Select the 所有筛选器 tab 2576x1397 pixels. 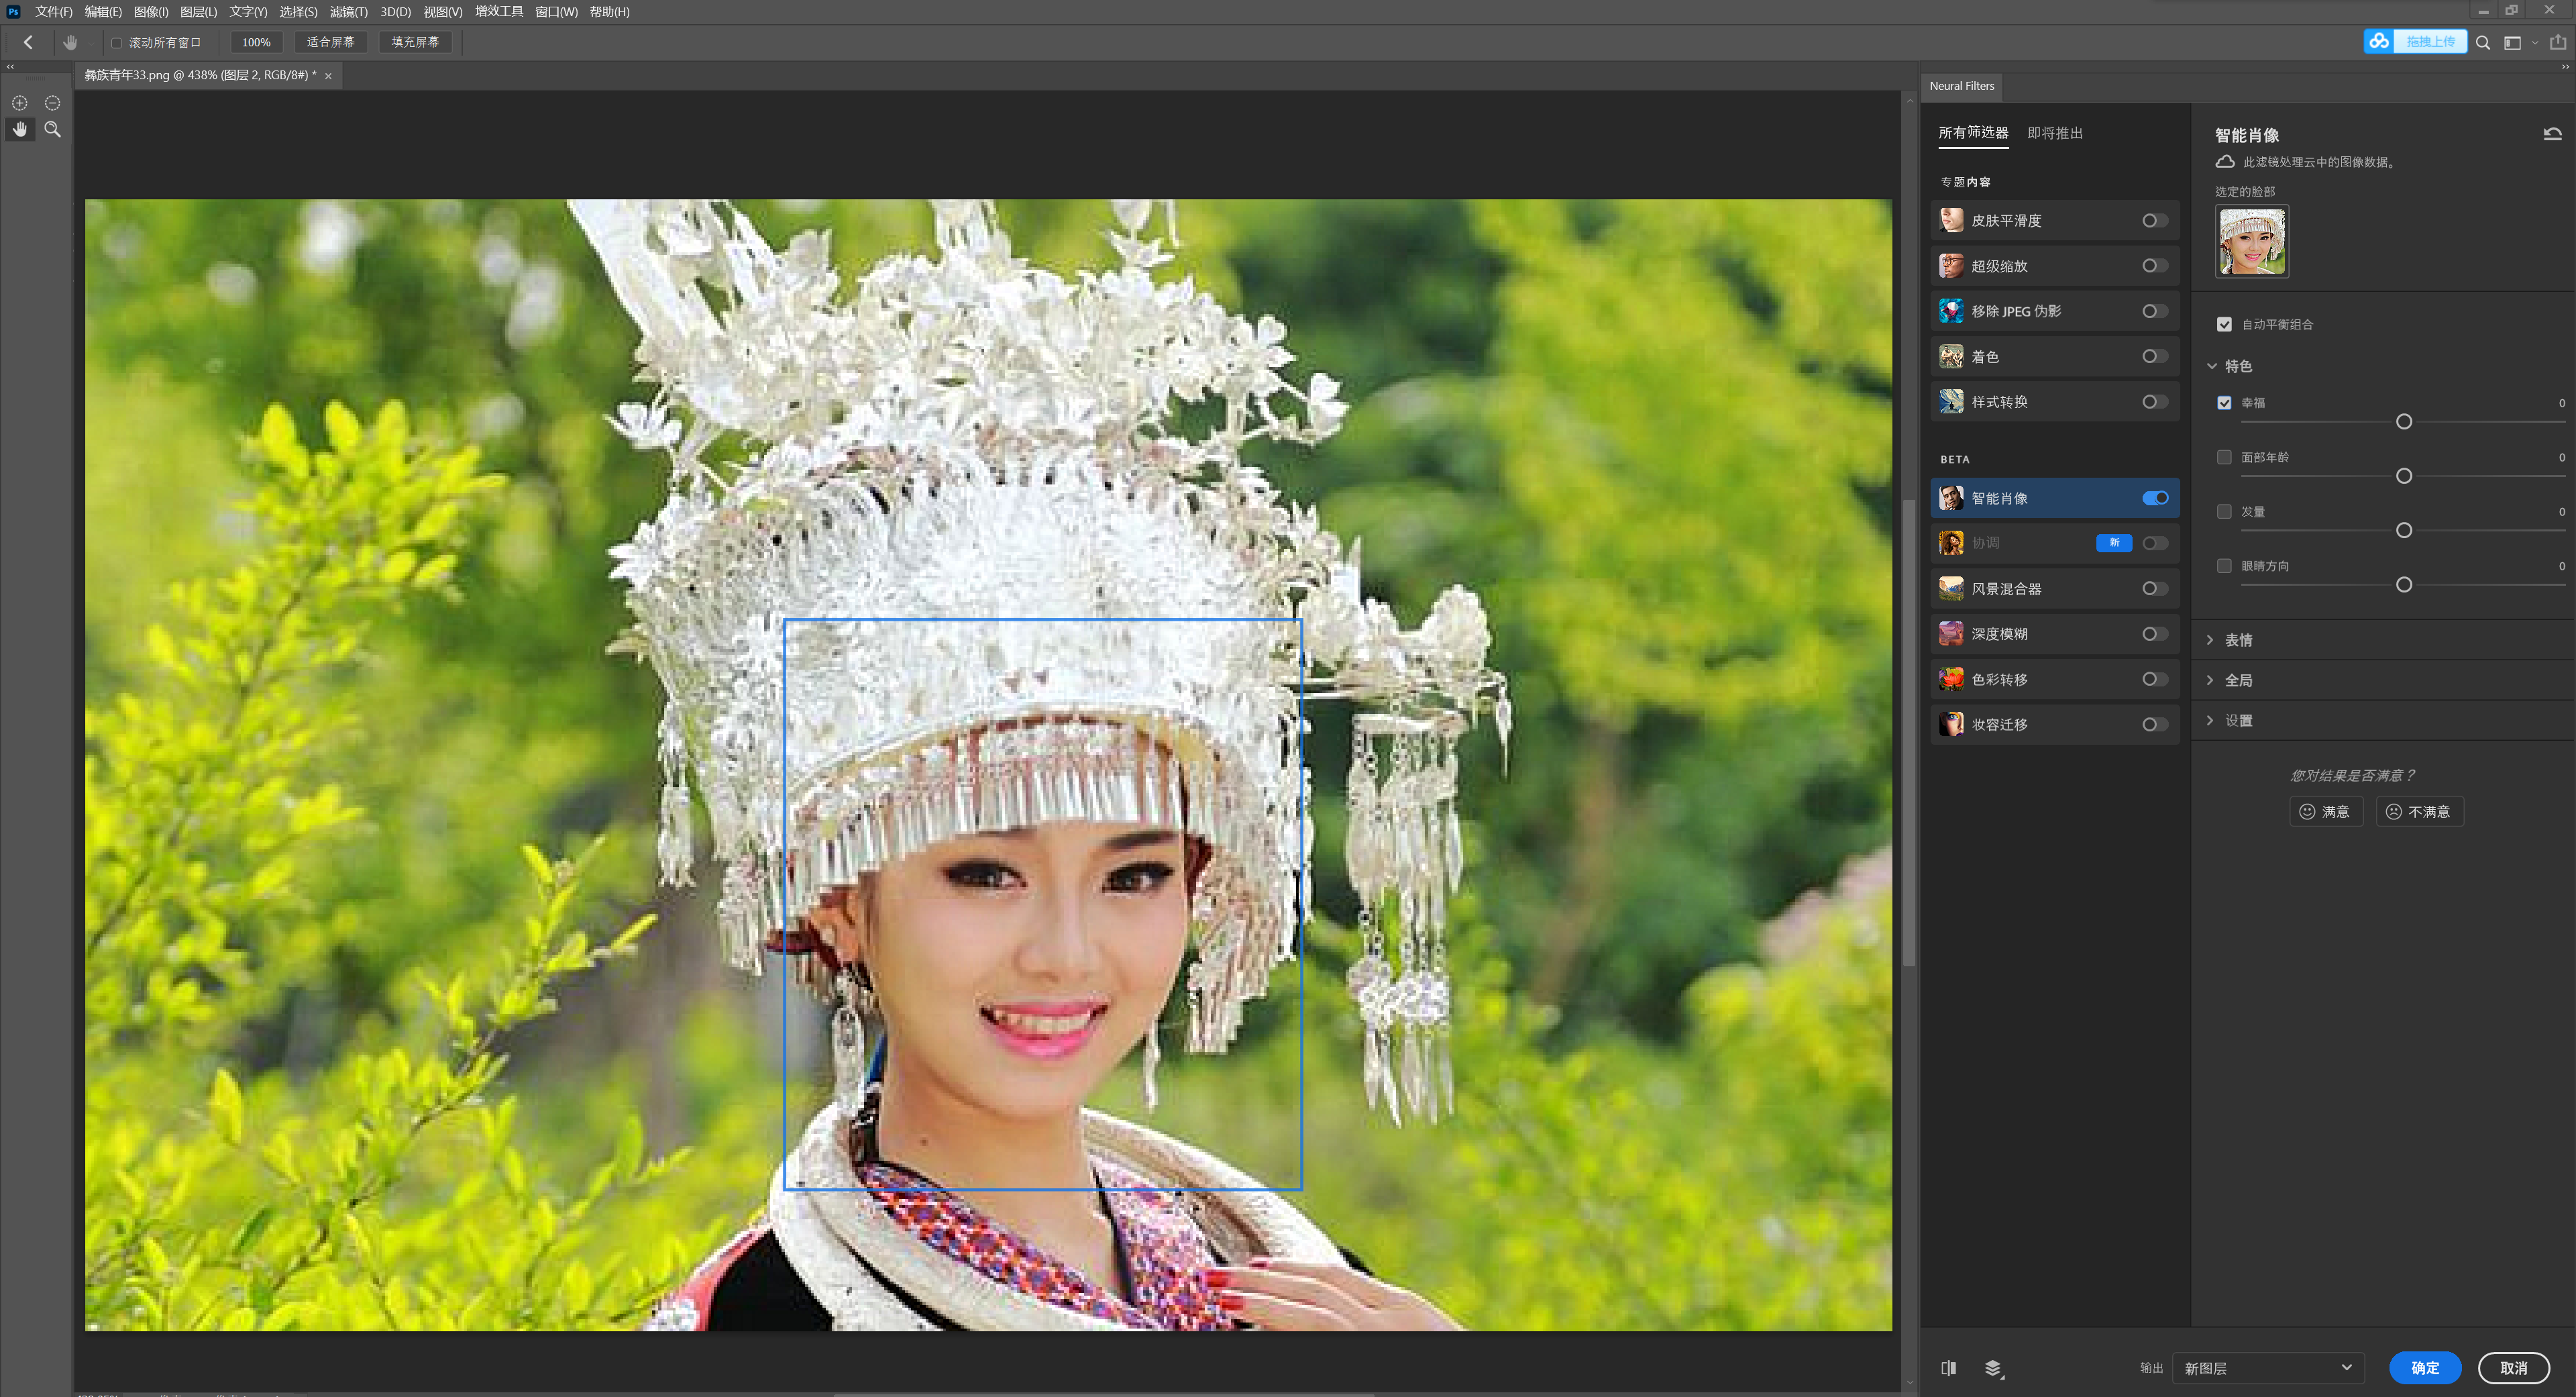tap(1973, 133)
